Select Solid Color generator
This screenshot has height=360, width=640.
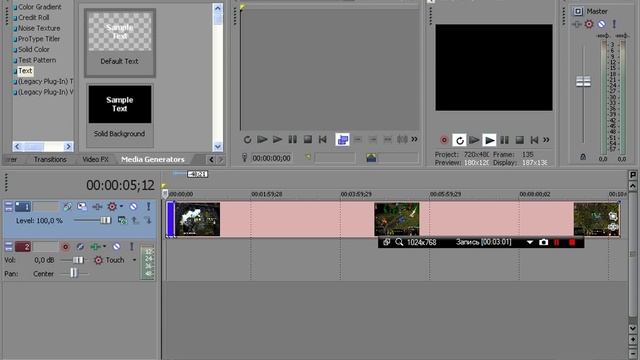[x=33, y=49]
